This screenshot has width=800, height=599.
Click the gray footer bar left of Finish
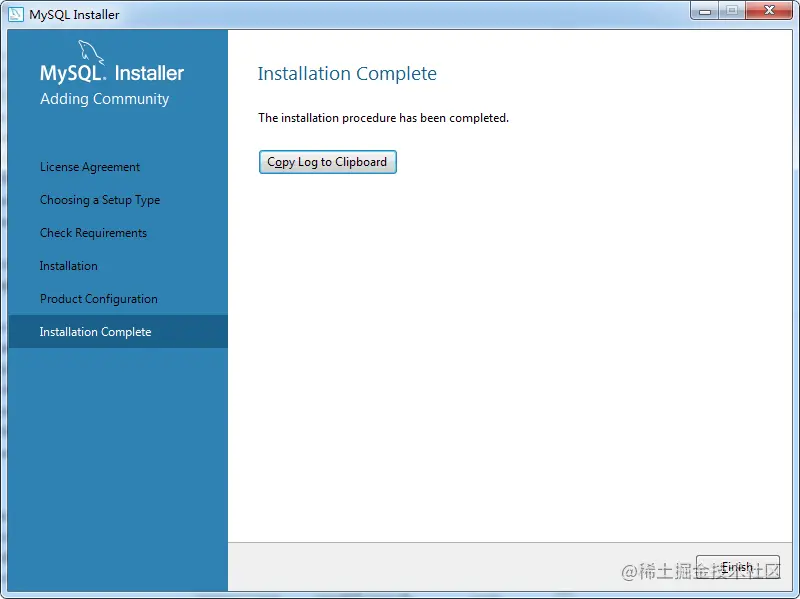(450, 567)
